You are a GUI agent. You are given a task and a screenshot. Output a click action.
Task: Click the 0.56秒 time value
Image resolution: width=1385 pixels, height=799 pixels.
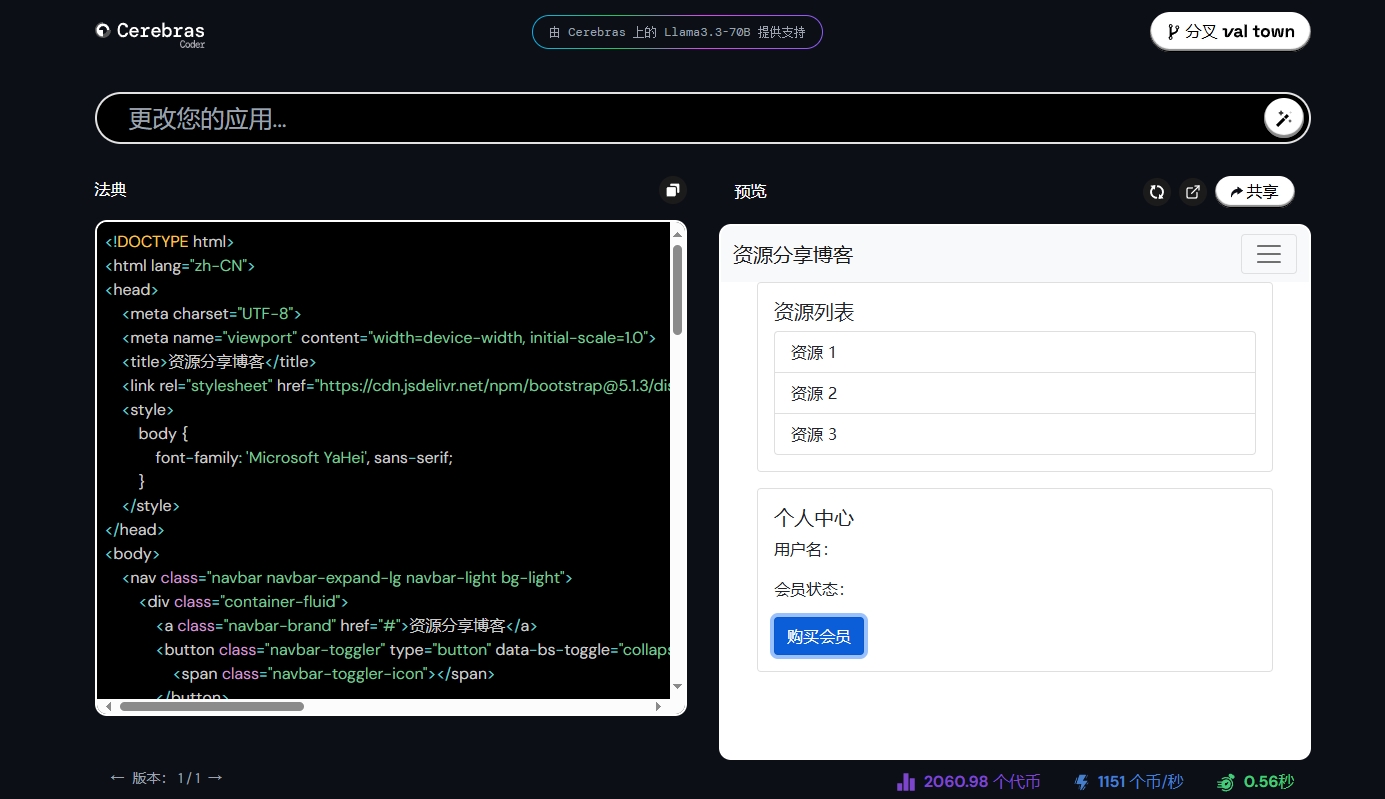[1269, 782]
